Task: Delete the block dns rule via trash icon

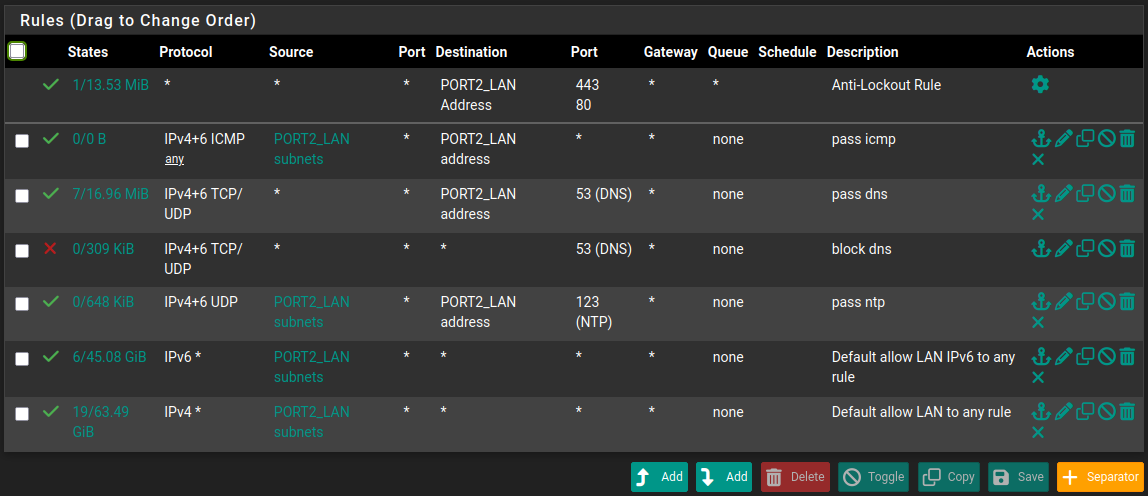Action: [1127, 248]
